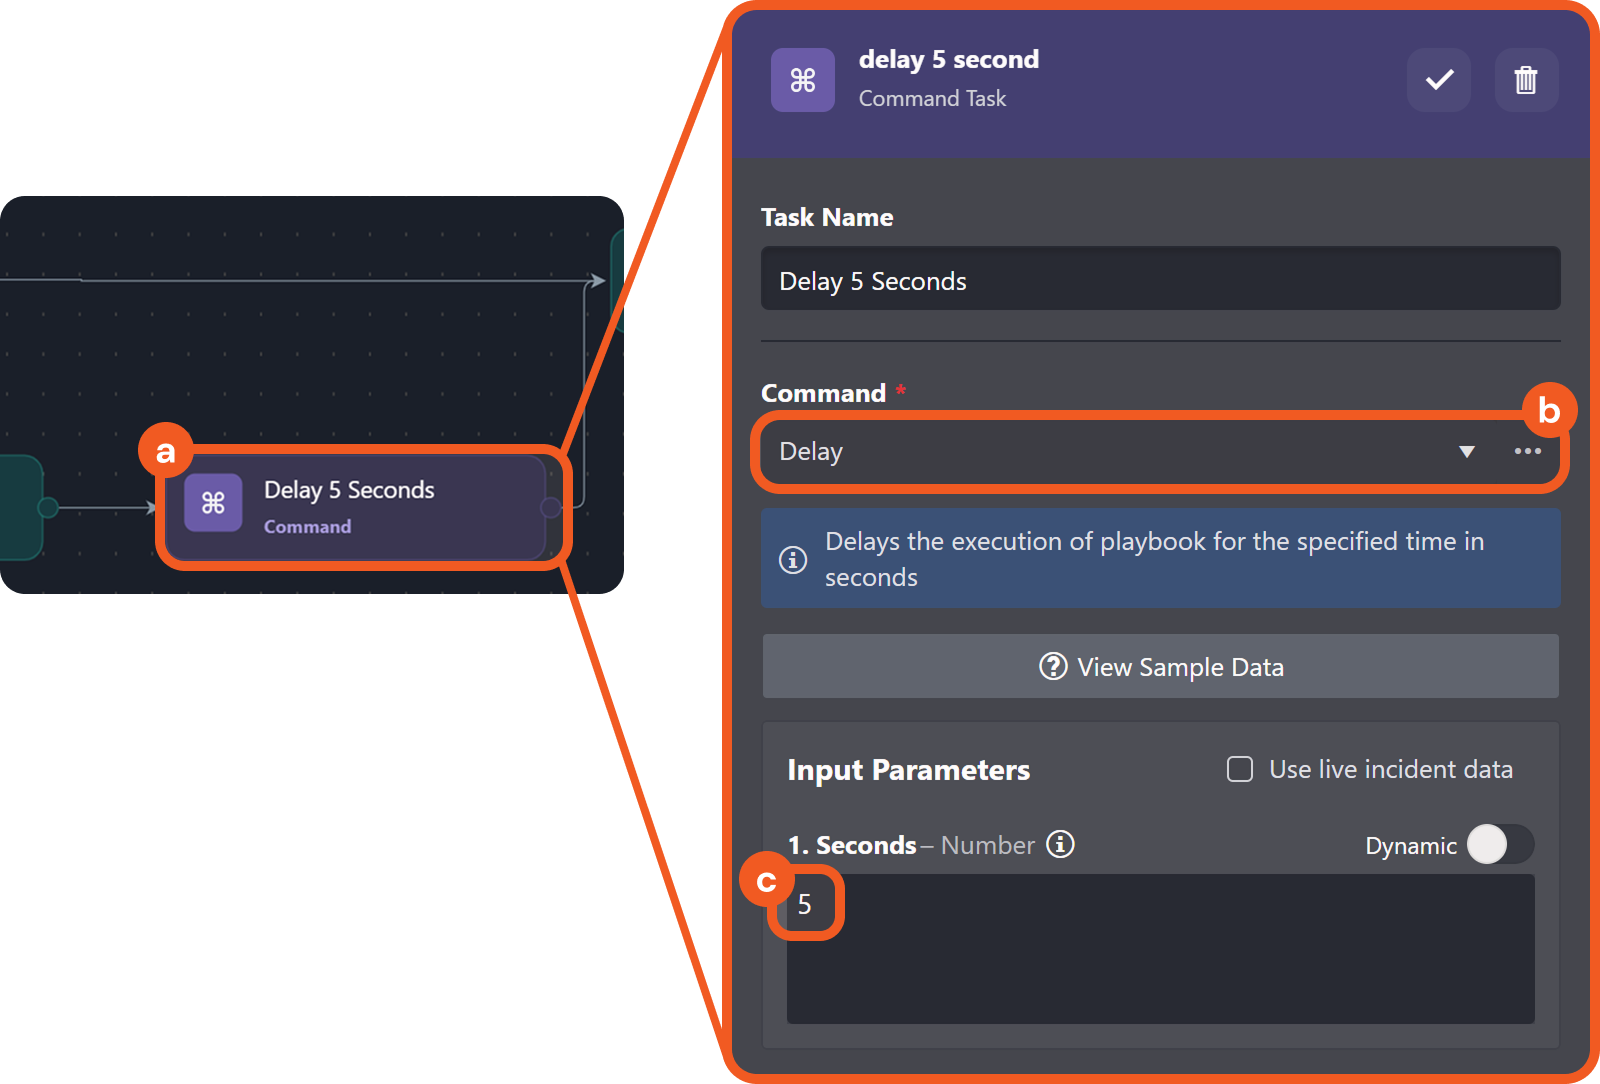Image resolution: width=1600 pixels, height=1084 pixels.
Task: Click the View Sample Data button
Action: [1160, 666]
